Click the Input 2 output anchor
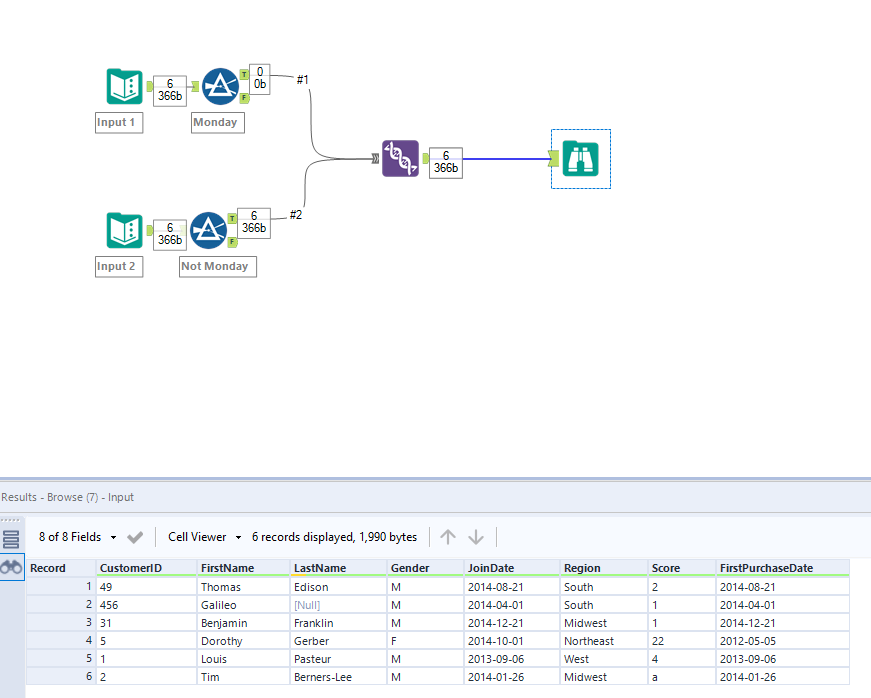871x698 pixels. click(x=149, y=230)
